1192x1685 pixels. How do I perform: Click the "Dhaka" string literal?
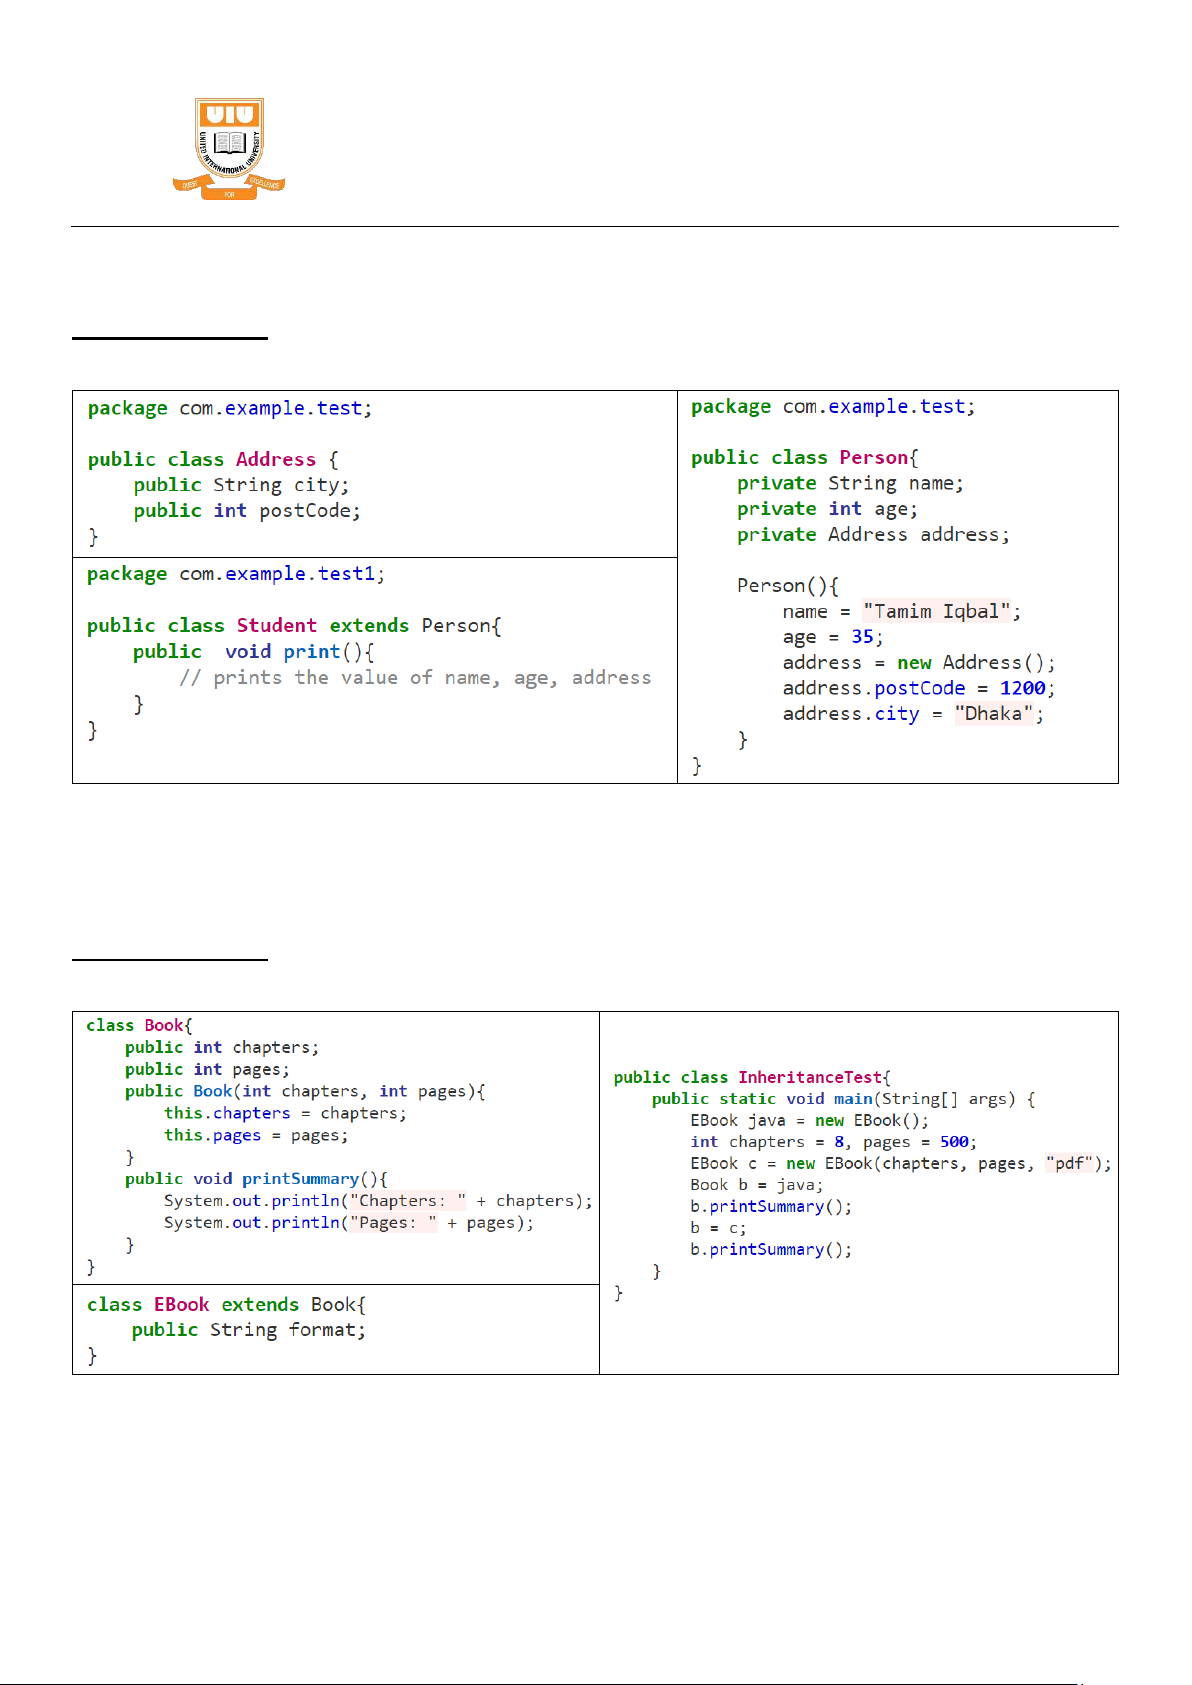pyautogui.click(x=993, y=714)
